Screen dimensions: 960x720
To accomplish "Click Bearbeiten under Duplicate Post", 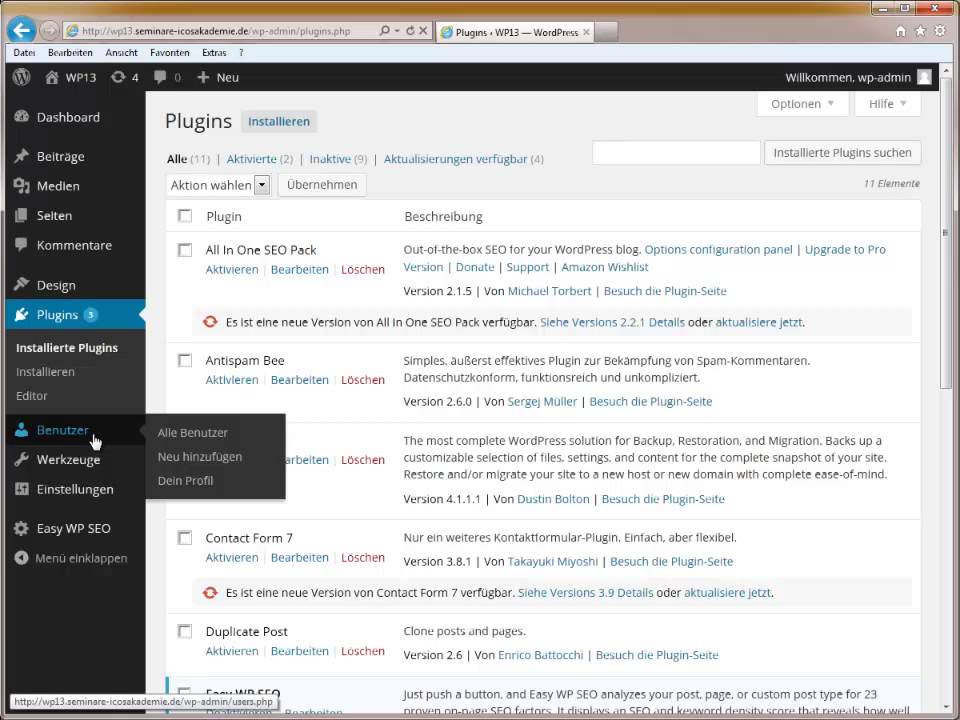I will coord(299,651).
